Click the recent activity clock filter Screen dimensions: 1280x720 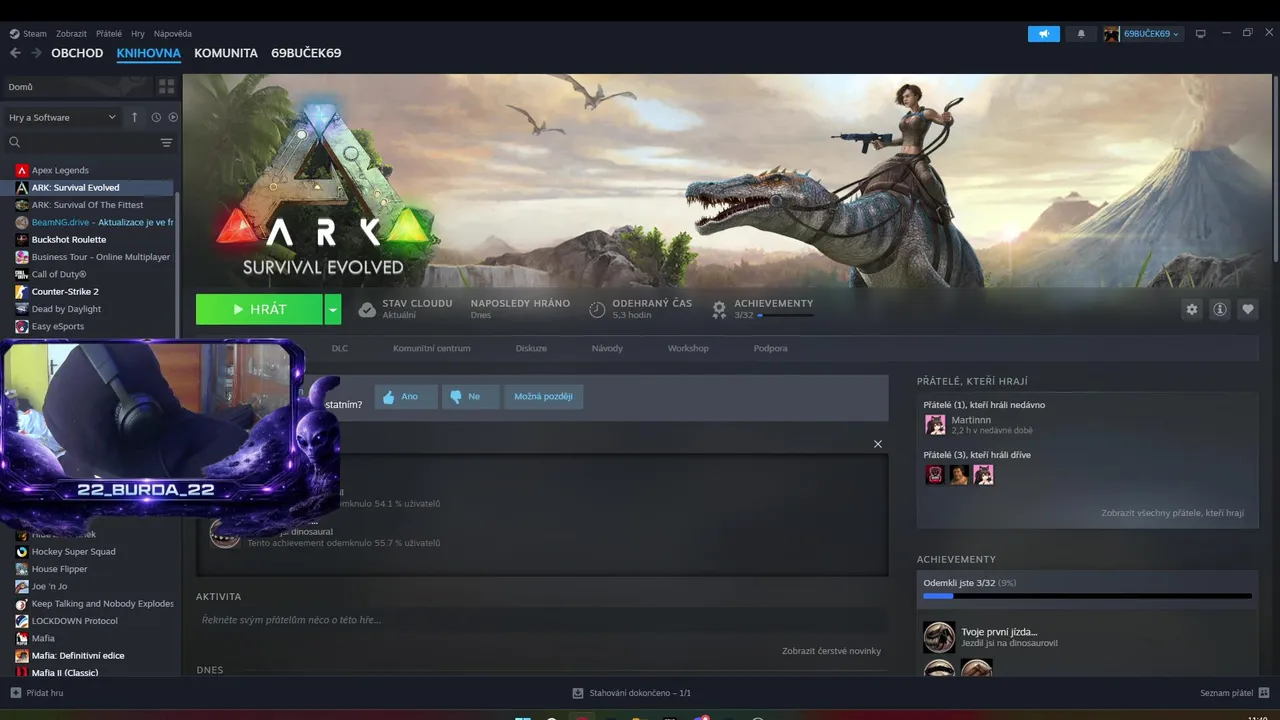[156, 117]
